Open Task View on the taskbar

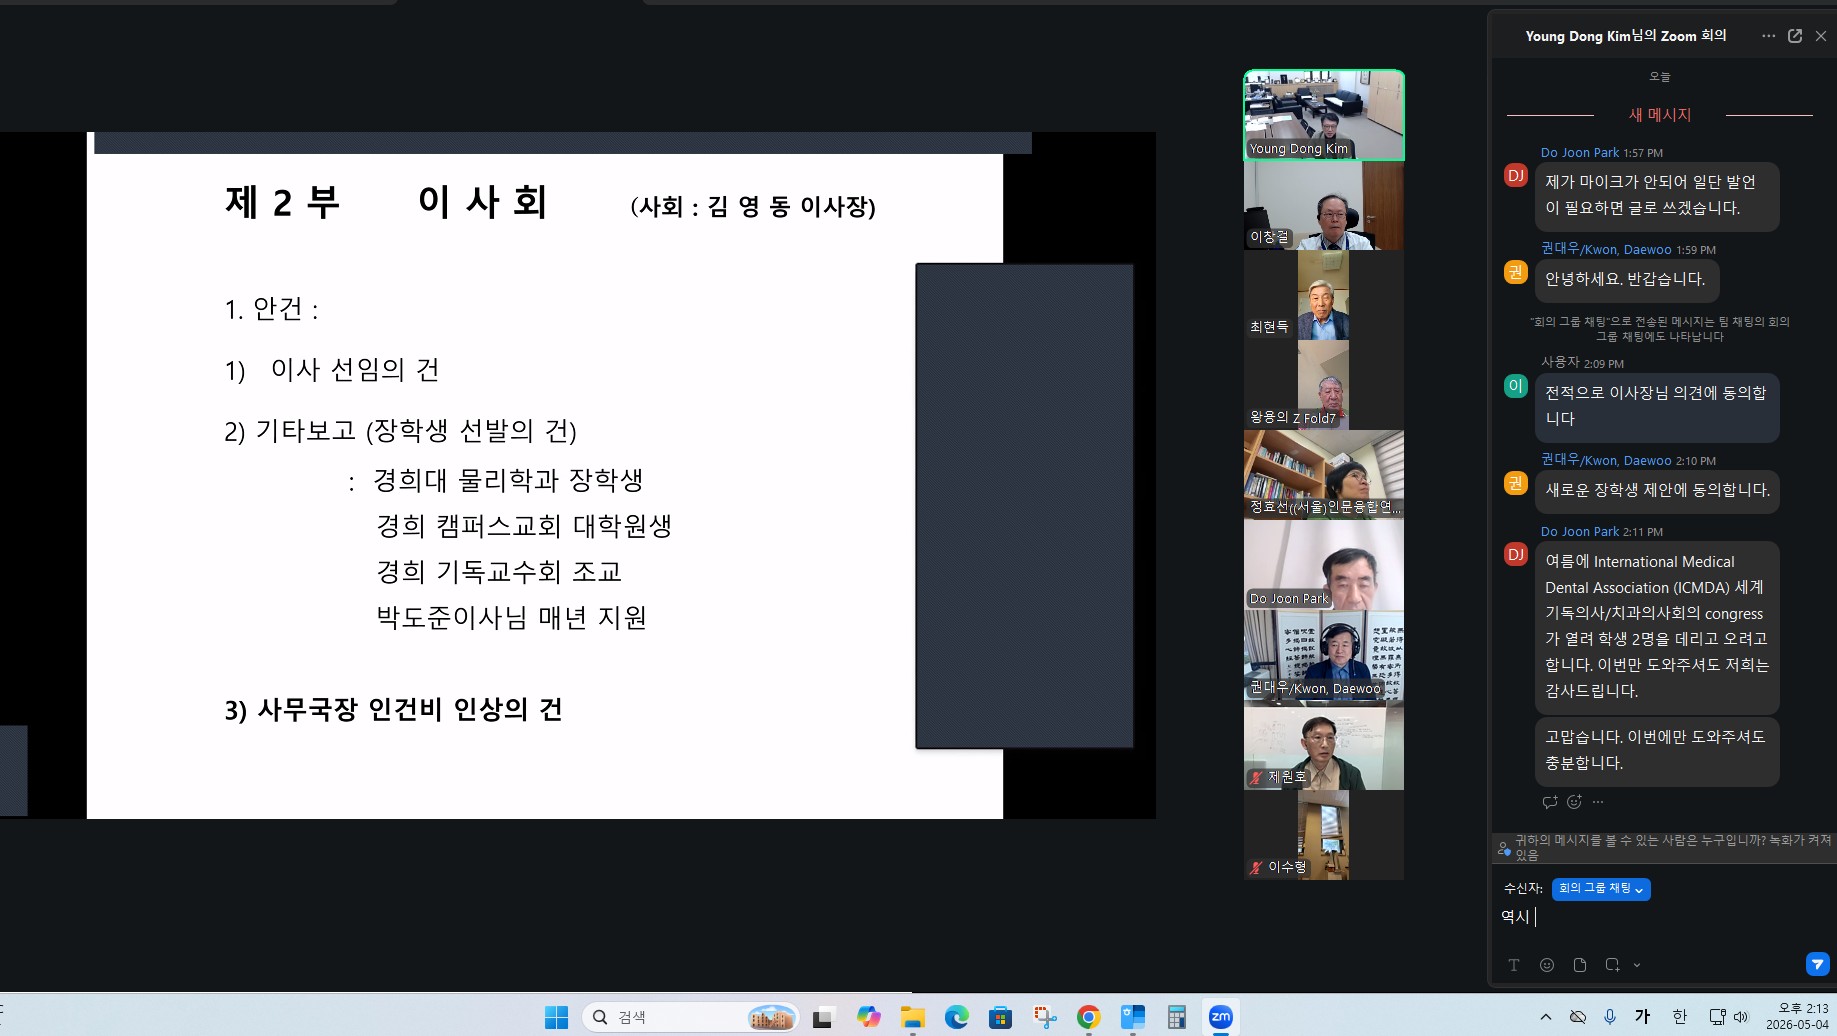(823, 1017)
